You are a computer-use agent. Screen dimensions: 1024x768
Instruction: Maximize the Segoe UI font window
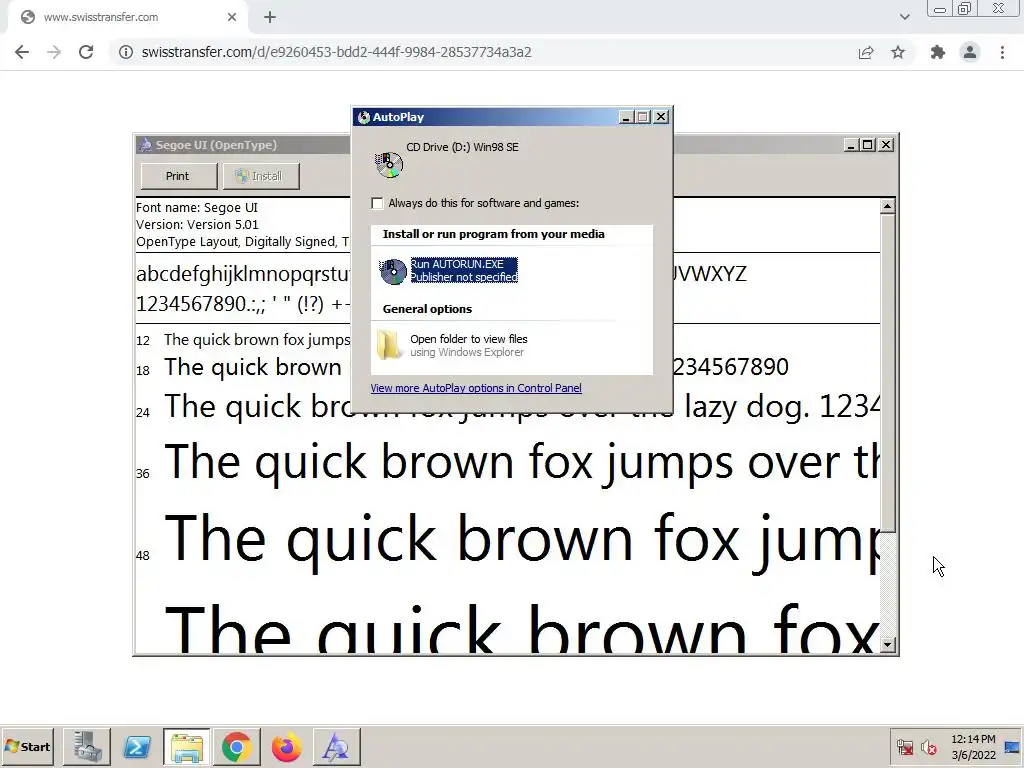pyautogui.click(x=868, y=145)
